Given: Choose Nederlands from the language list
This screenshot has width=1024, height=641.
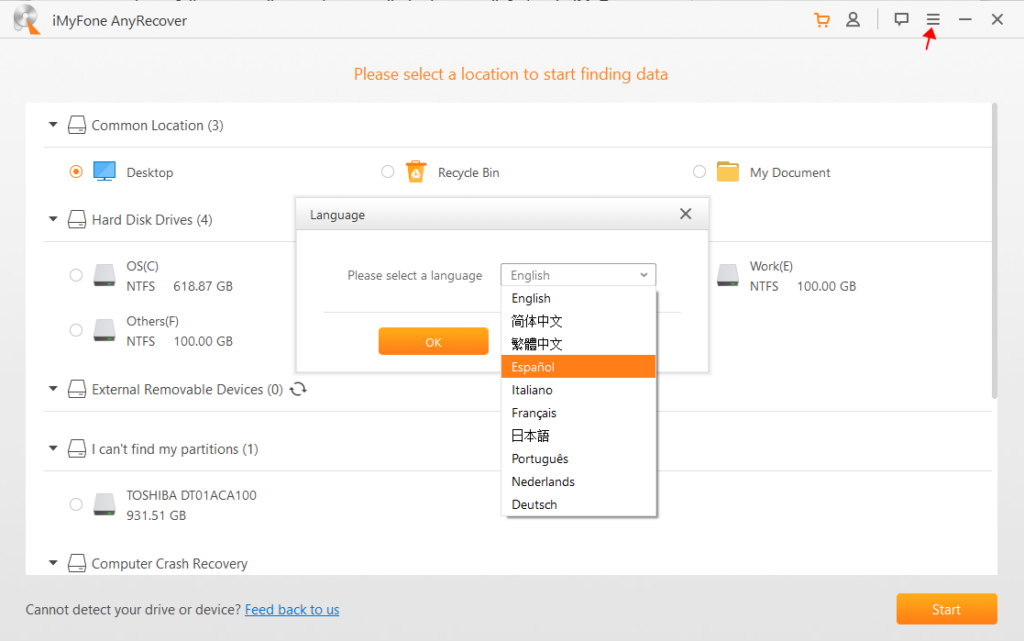Looking at the screenshot, I should click(x=578, y=482).
